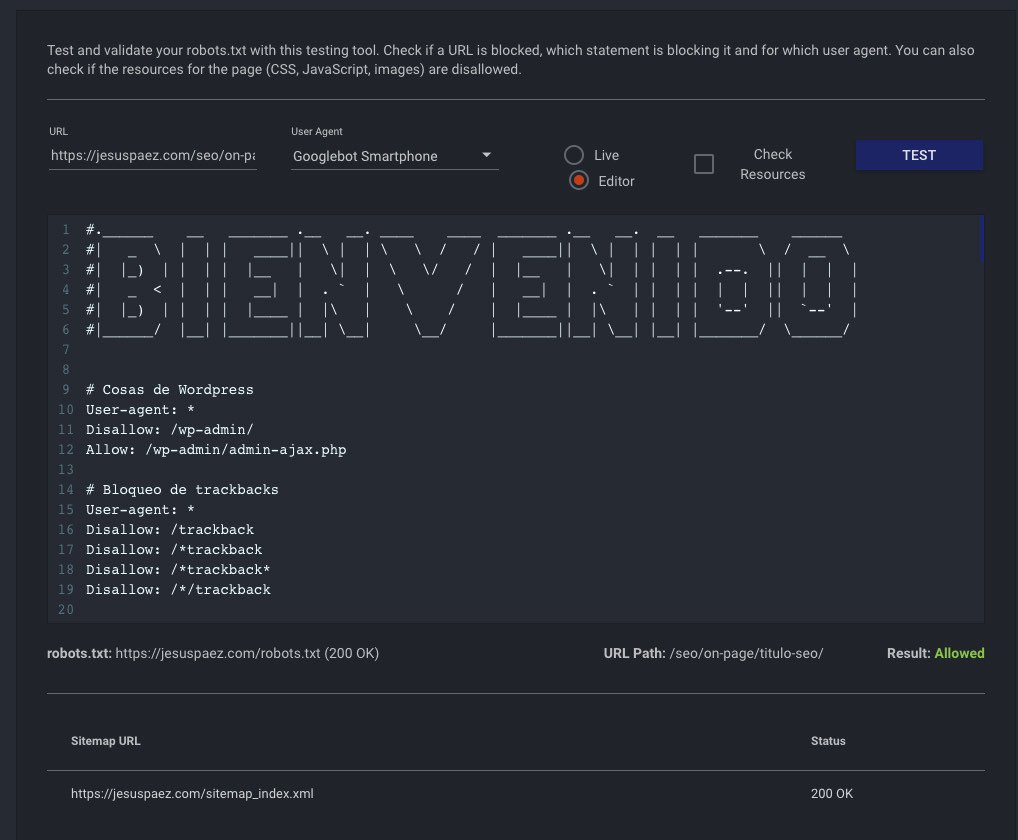Click the line number 20 in the editor gutter
The height and width of the screenshot is (840, 1018).
click(66, 610)
